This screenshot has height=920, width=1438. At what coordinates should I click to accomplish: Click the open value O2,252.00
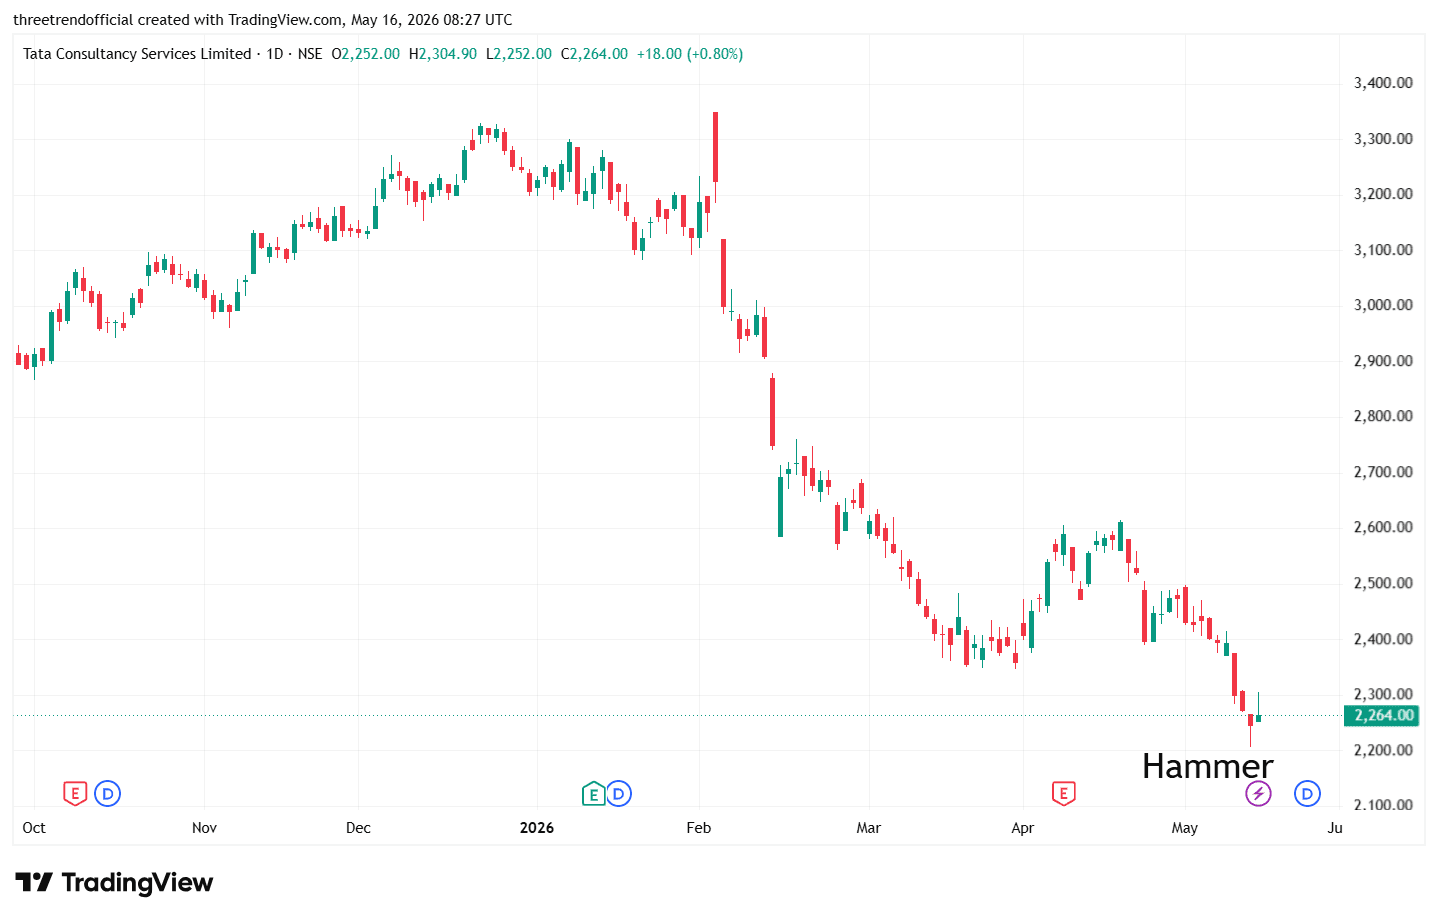point(365,54)
